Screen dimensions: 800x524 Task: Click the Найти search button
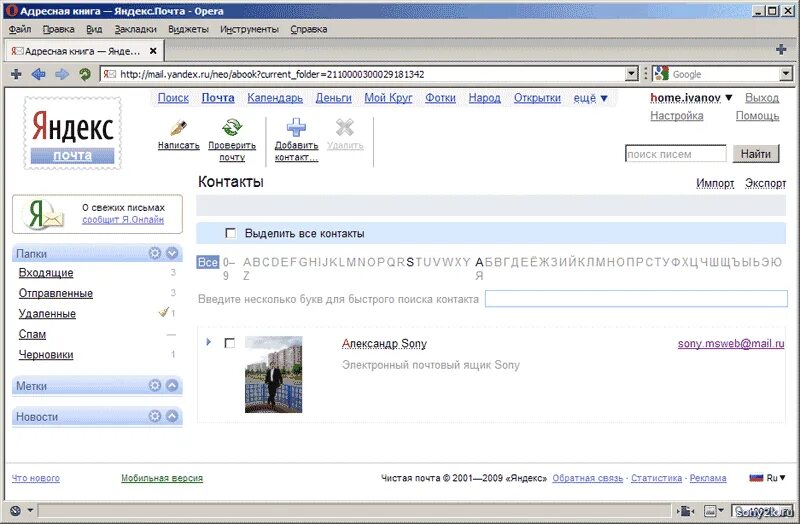756,154
